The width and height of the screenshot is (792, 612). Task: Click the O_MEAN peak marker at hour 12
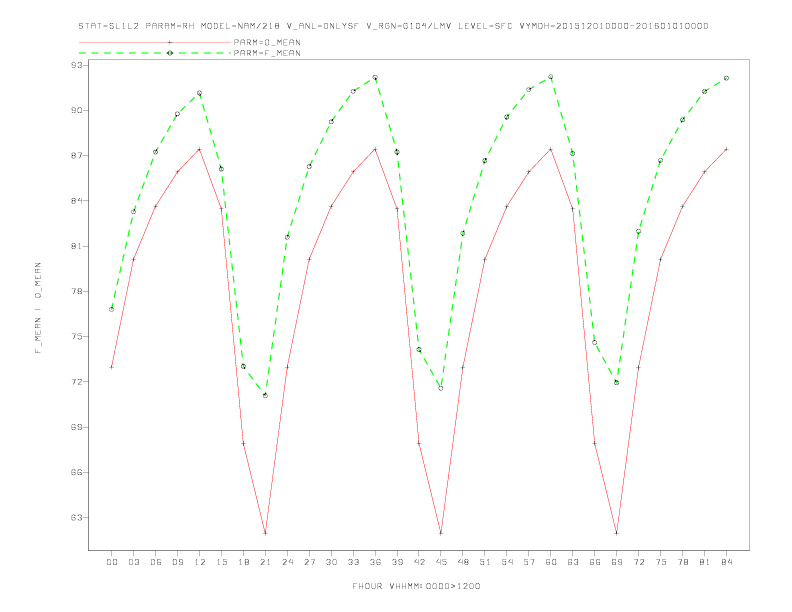click(200, 149)
